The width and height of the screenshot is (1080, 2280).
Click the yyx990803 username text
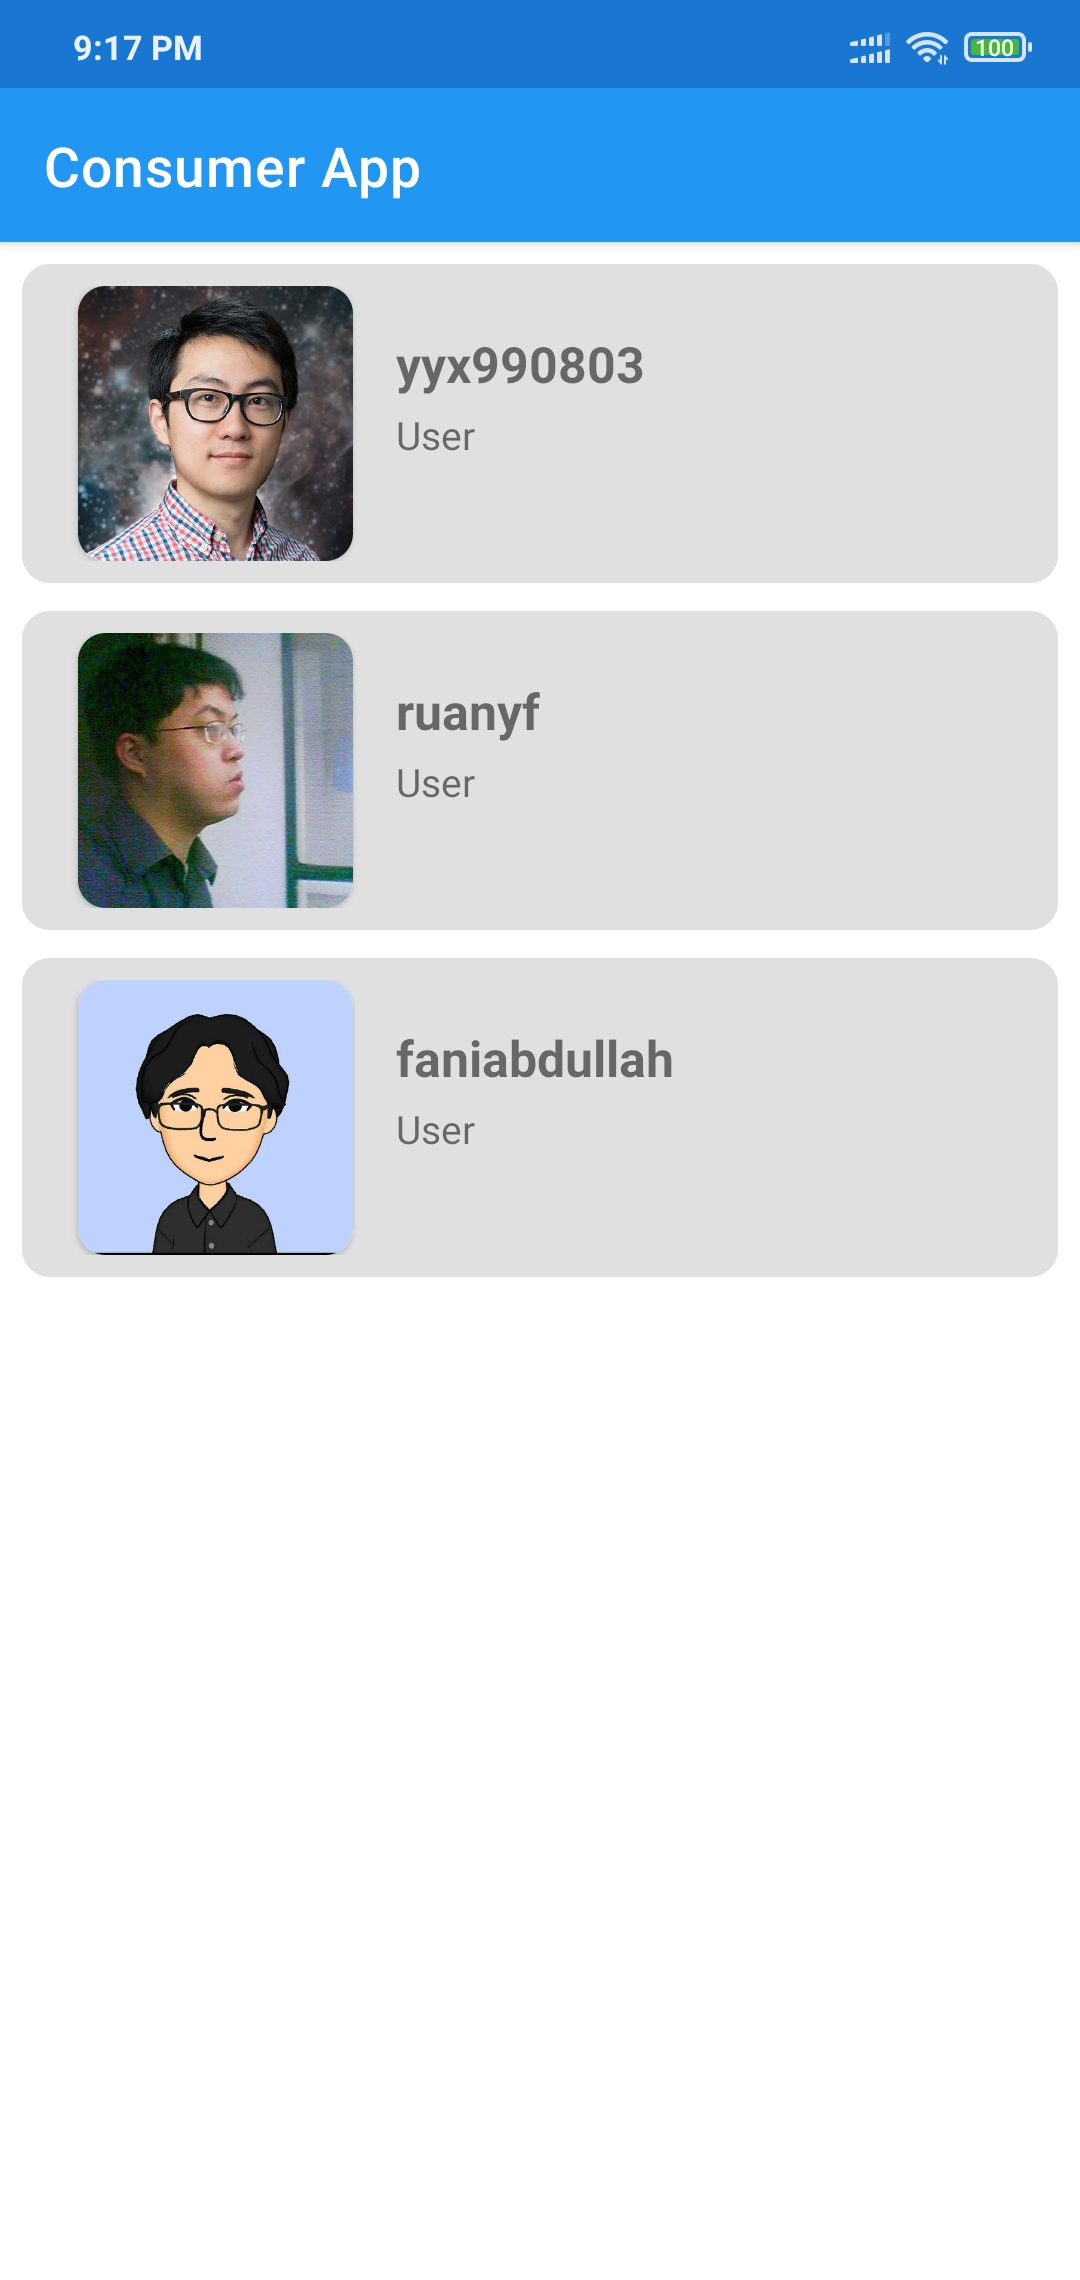point(520,366)
